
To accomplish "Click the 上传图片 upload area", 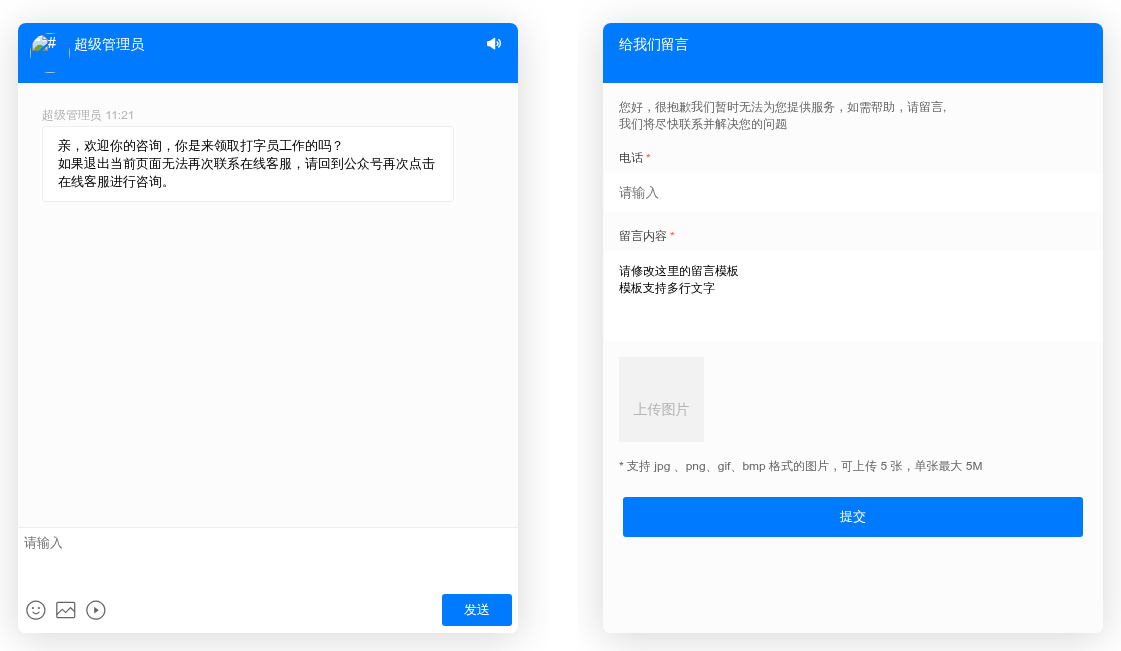I will 661,398.
